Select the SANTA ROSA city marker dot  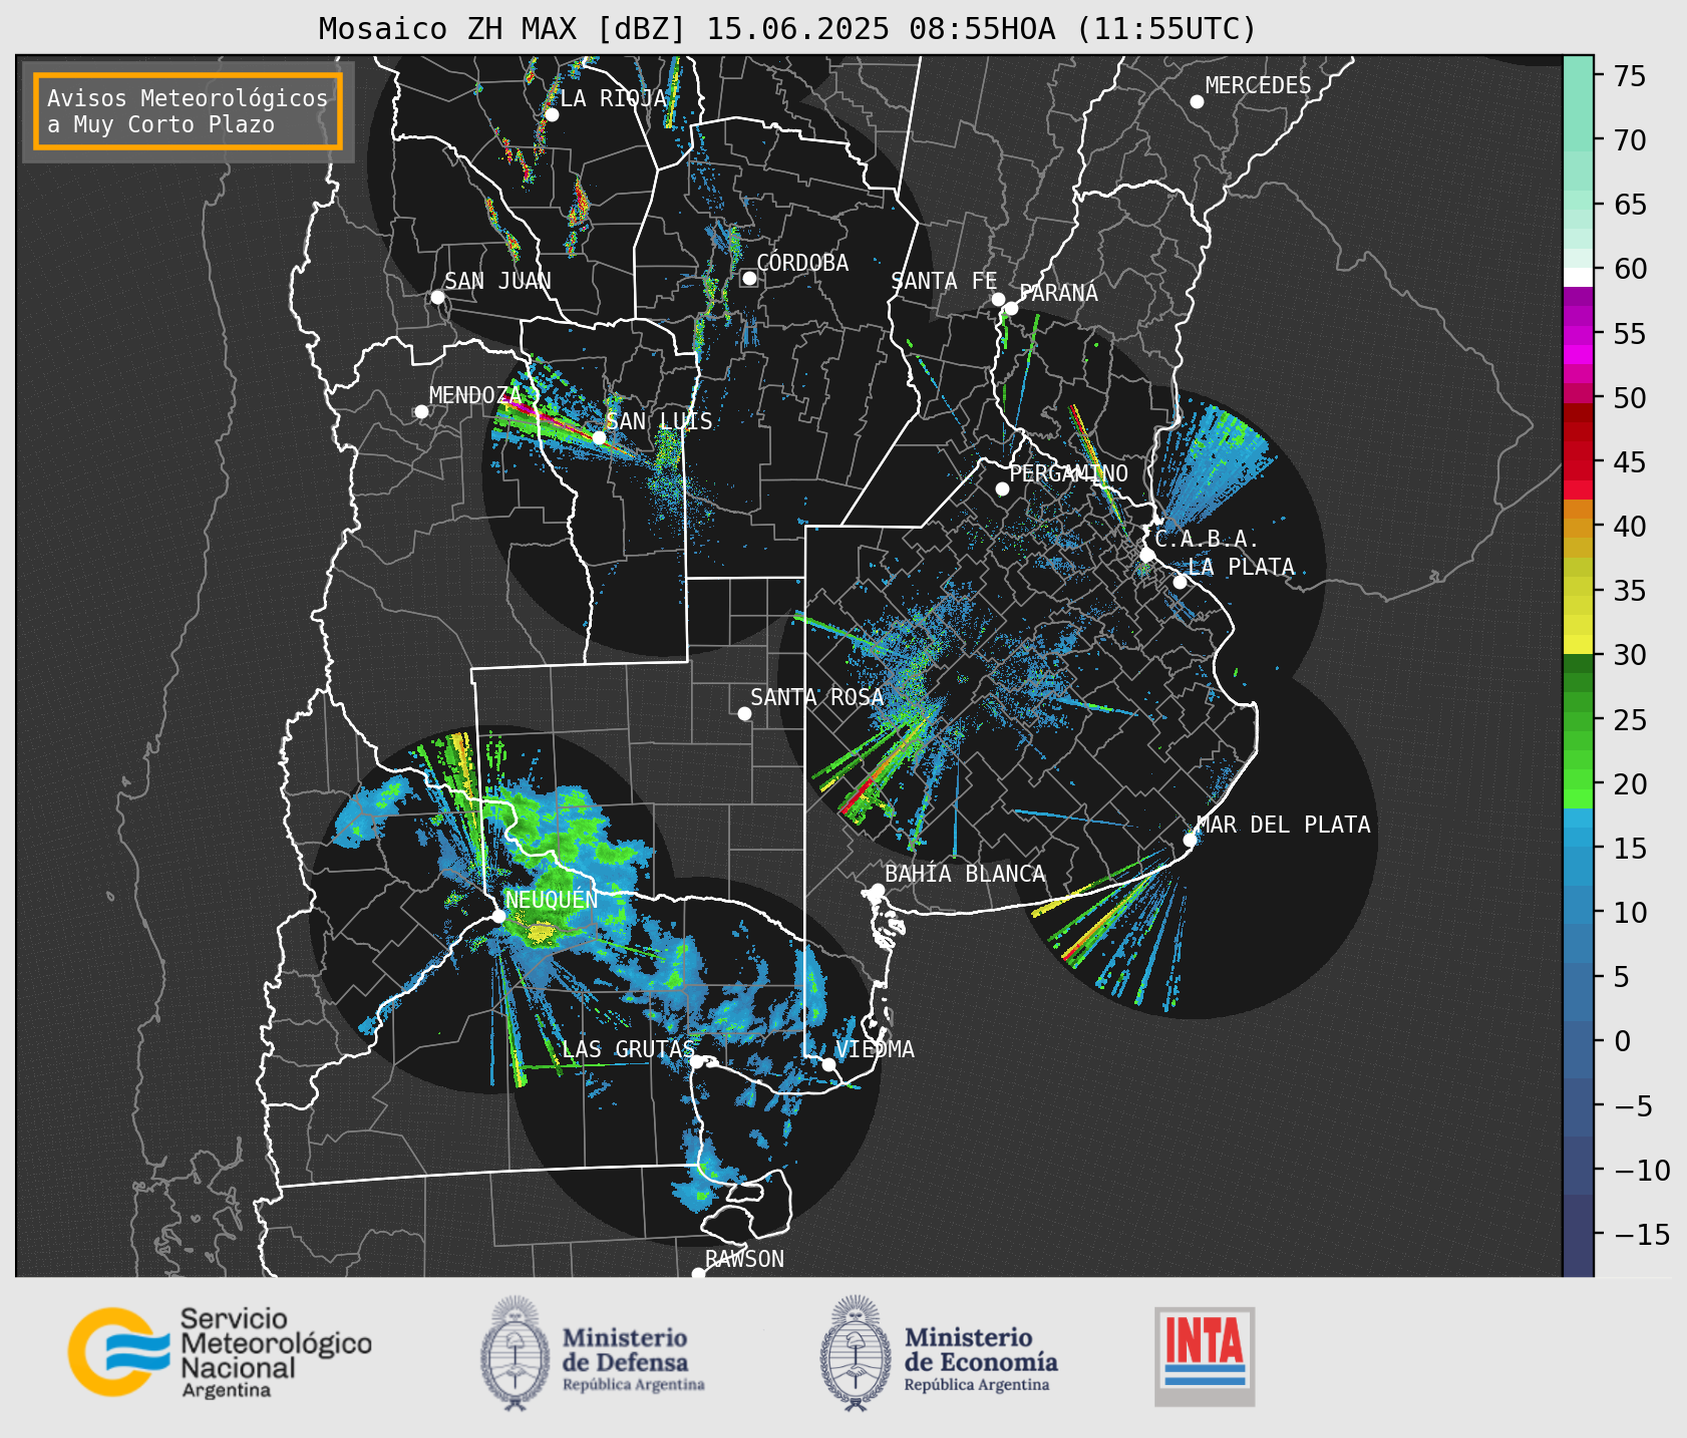[x=744, y=713]
